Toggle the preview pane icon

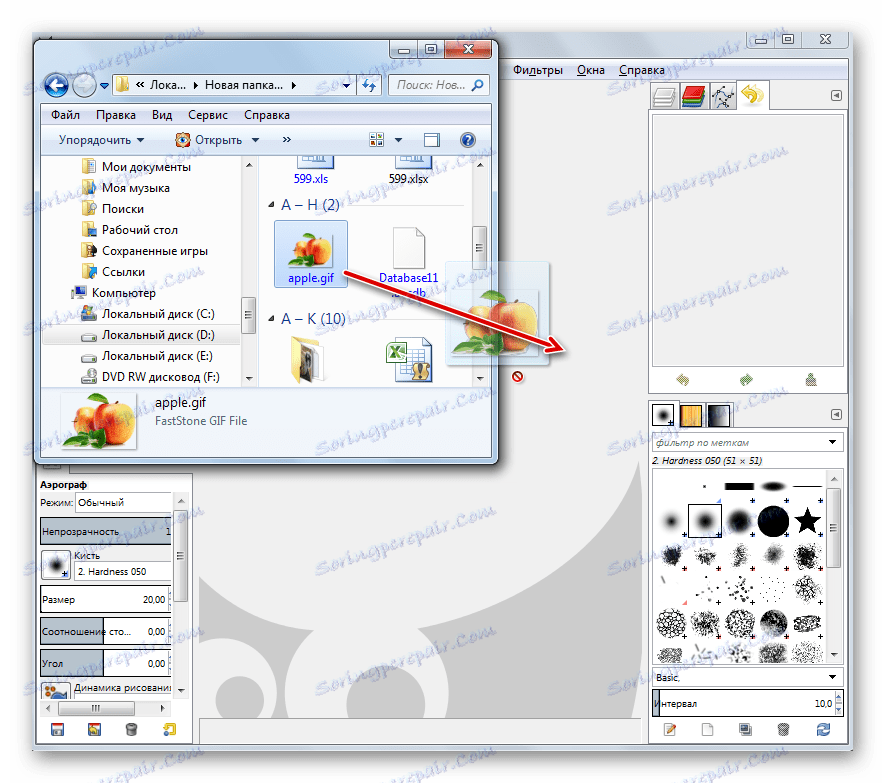(x=432, y=139)
